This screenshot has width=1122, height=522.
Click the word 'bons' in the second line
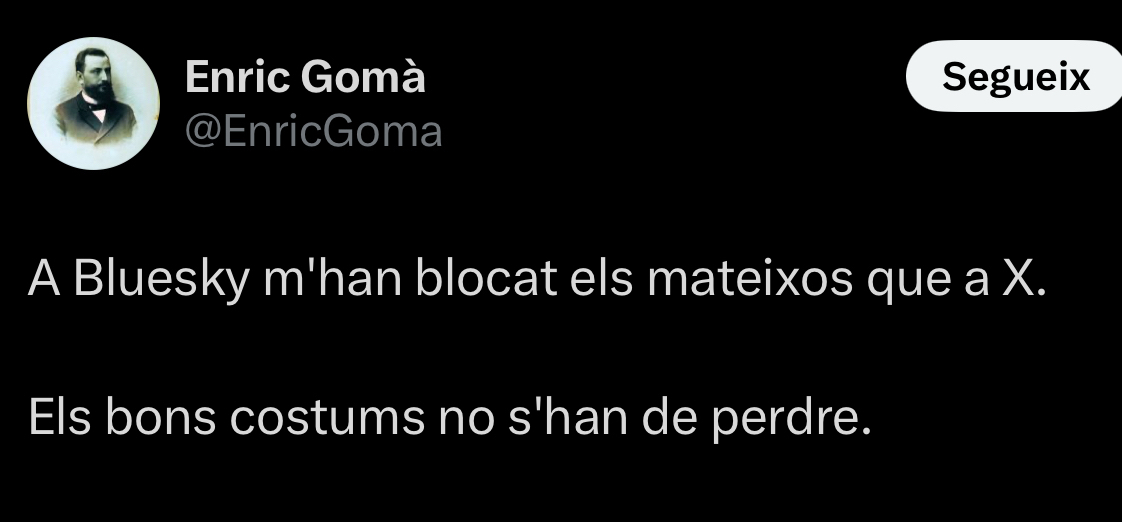[160, 417]
